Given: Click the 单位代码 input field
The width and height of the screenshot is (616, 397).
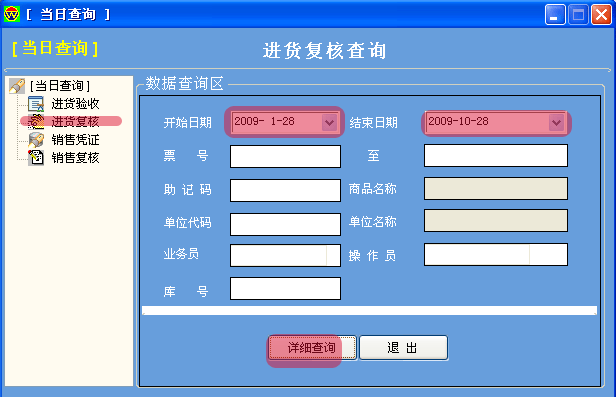Looking at the screenshot, I should (285, 224).
